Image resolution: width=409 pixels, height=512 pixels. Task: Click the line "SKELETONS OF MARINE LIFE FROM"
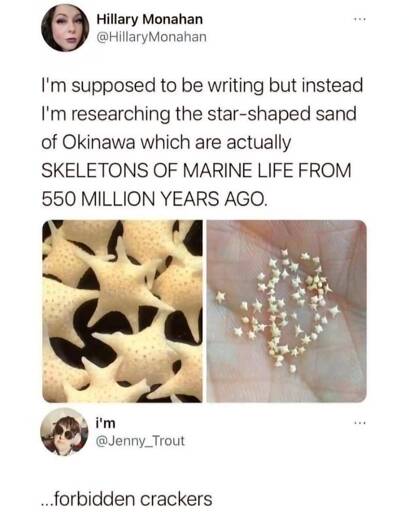pos(196,171)
